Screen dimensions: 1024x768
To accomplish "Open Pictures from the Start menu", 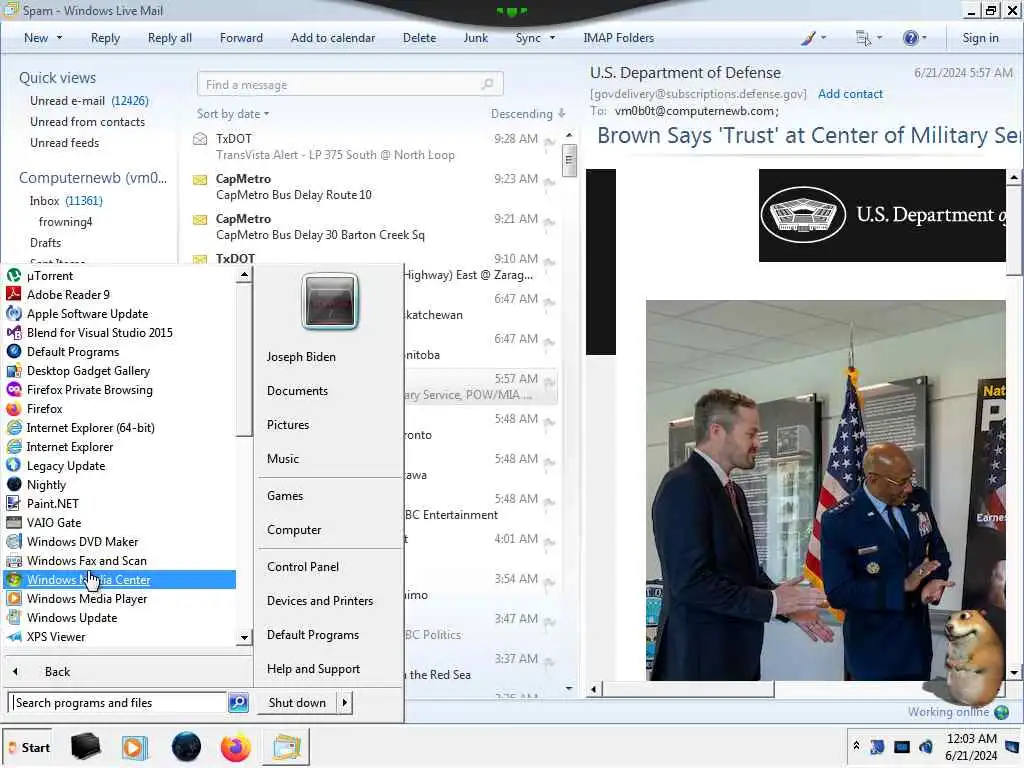I will (x=288, y=424).
